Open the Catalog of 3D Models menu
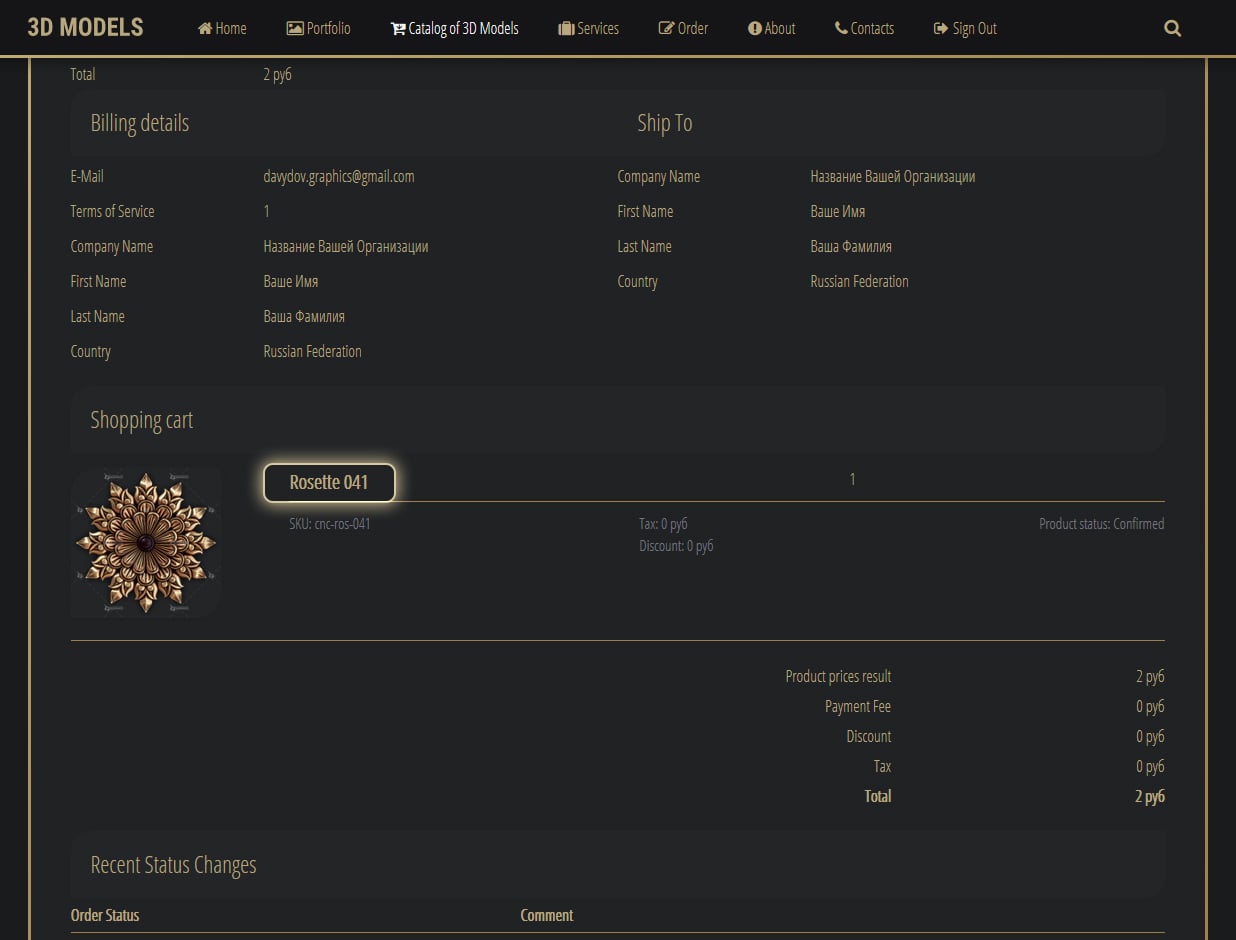This screenshot has width=1236, height=940. click(455, 28)
